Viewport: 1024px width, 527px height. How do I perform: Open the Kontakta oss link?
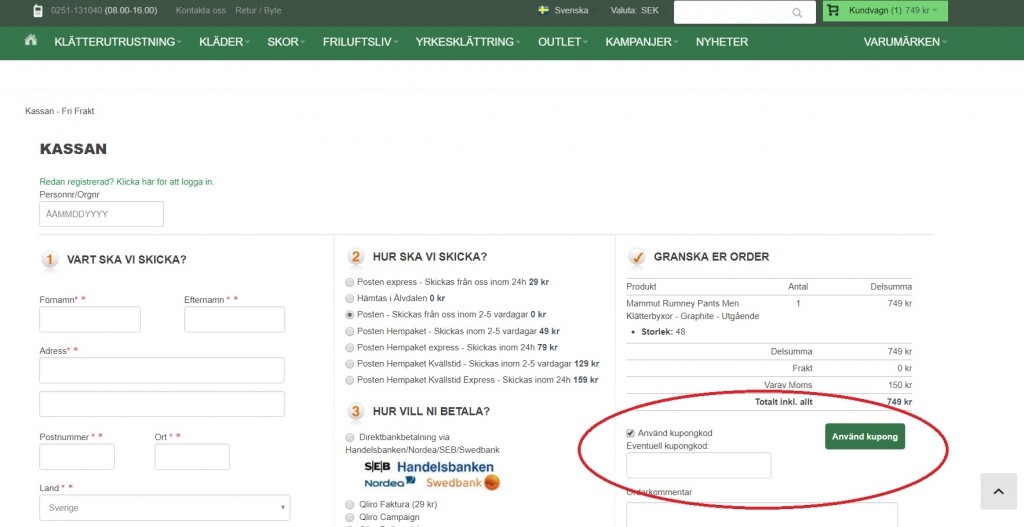pos(200,10)
